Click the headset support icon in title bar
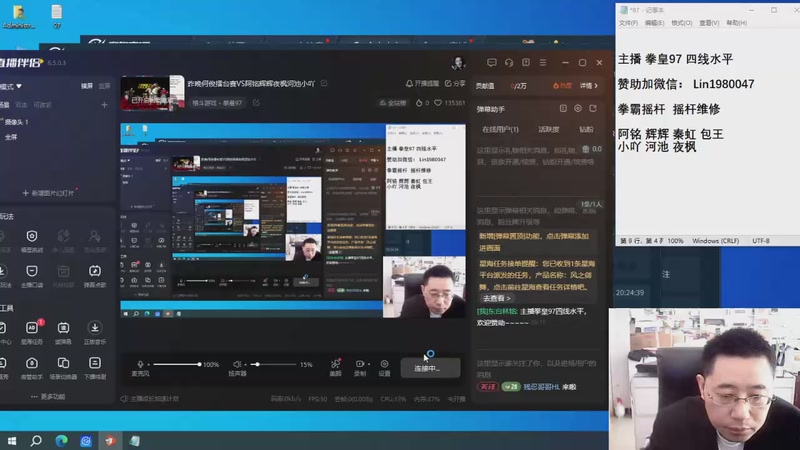Viewport: 800px width, 450px height. pos(509,62)
